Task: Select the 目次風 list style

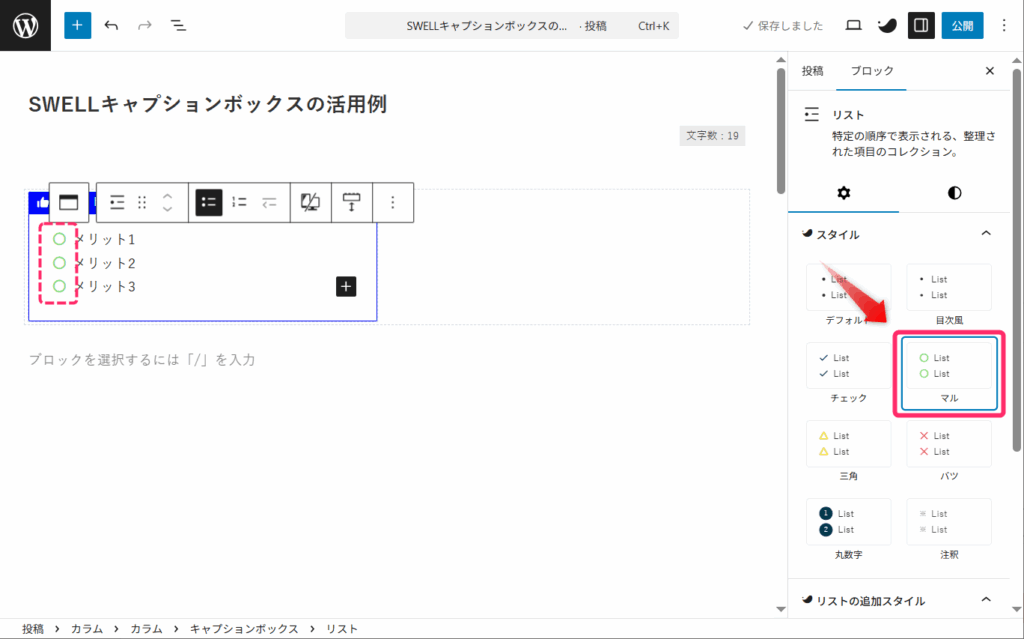Action: click(x=949, y=295)
